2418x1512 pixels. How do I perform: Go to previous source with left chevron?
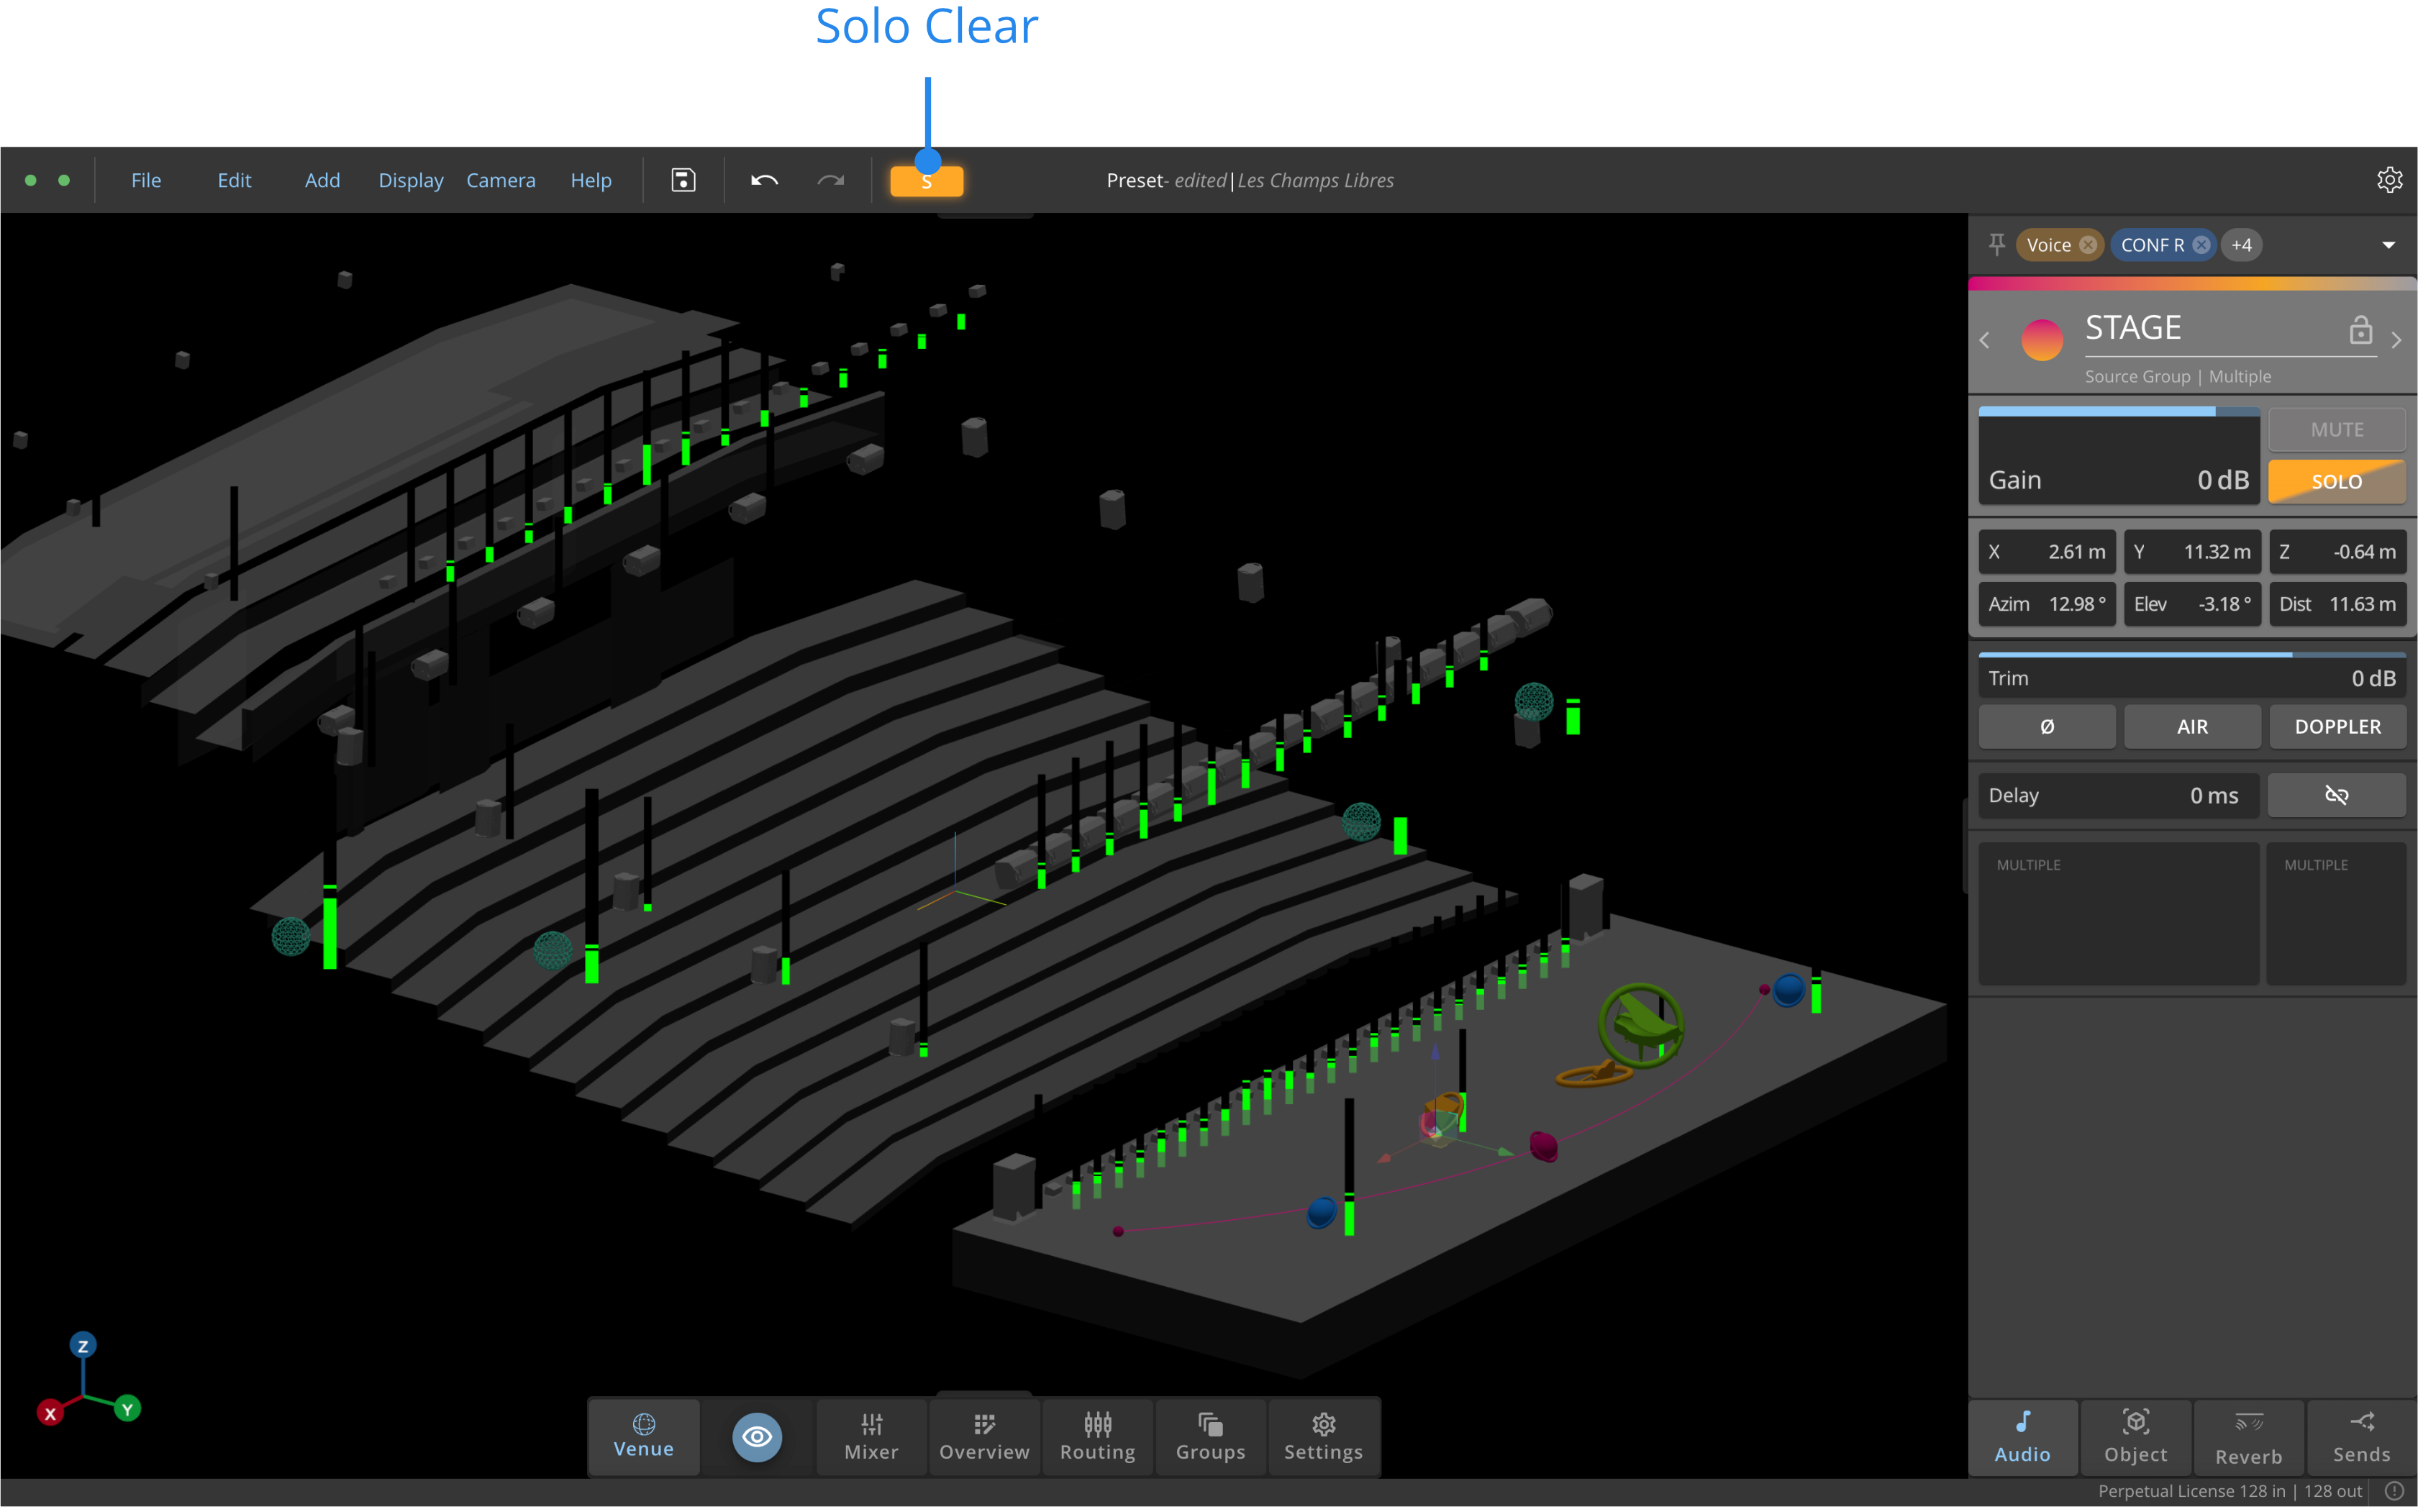[1984, 340]
